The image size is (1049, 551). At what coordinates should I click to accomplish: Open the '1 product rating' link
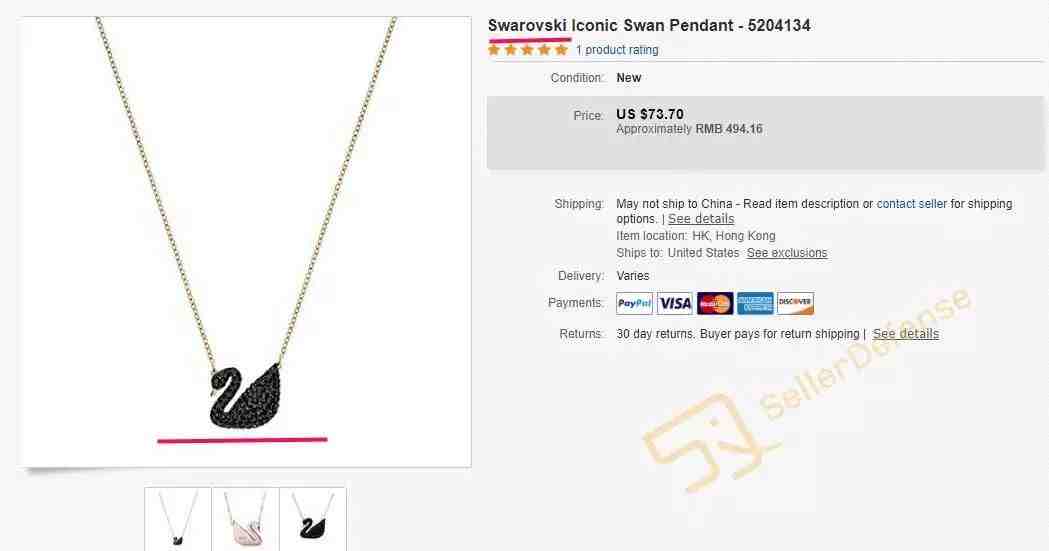617,49
